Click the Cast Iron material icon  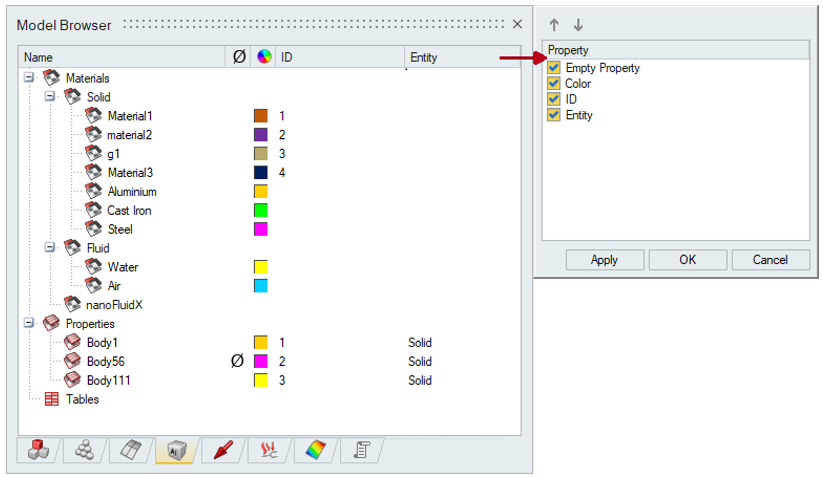click(x=93, y=210)
